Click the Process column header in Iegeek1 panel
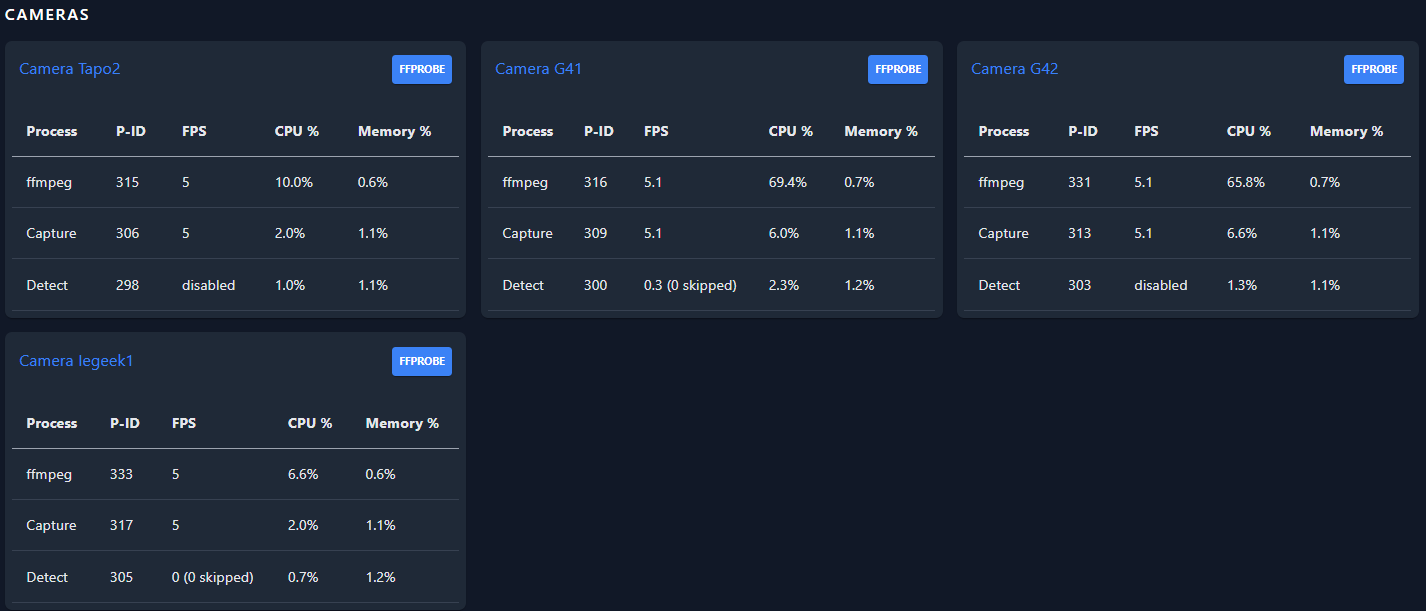Image resolution: width=1426 pixels, height=611 pixels. pos(51,423)
